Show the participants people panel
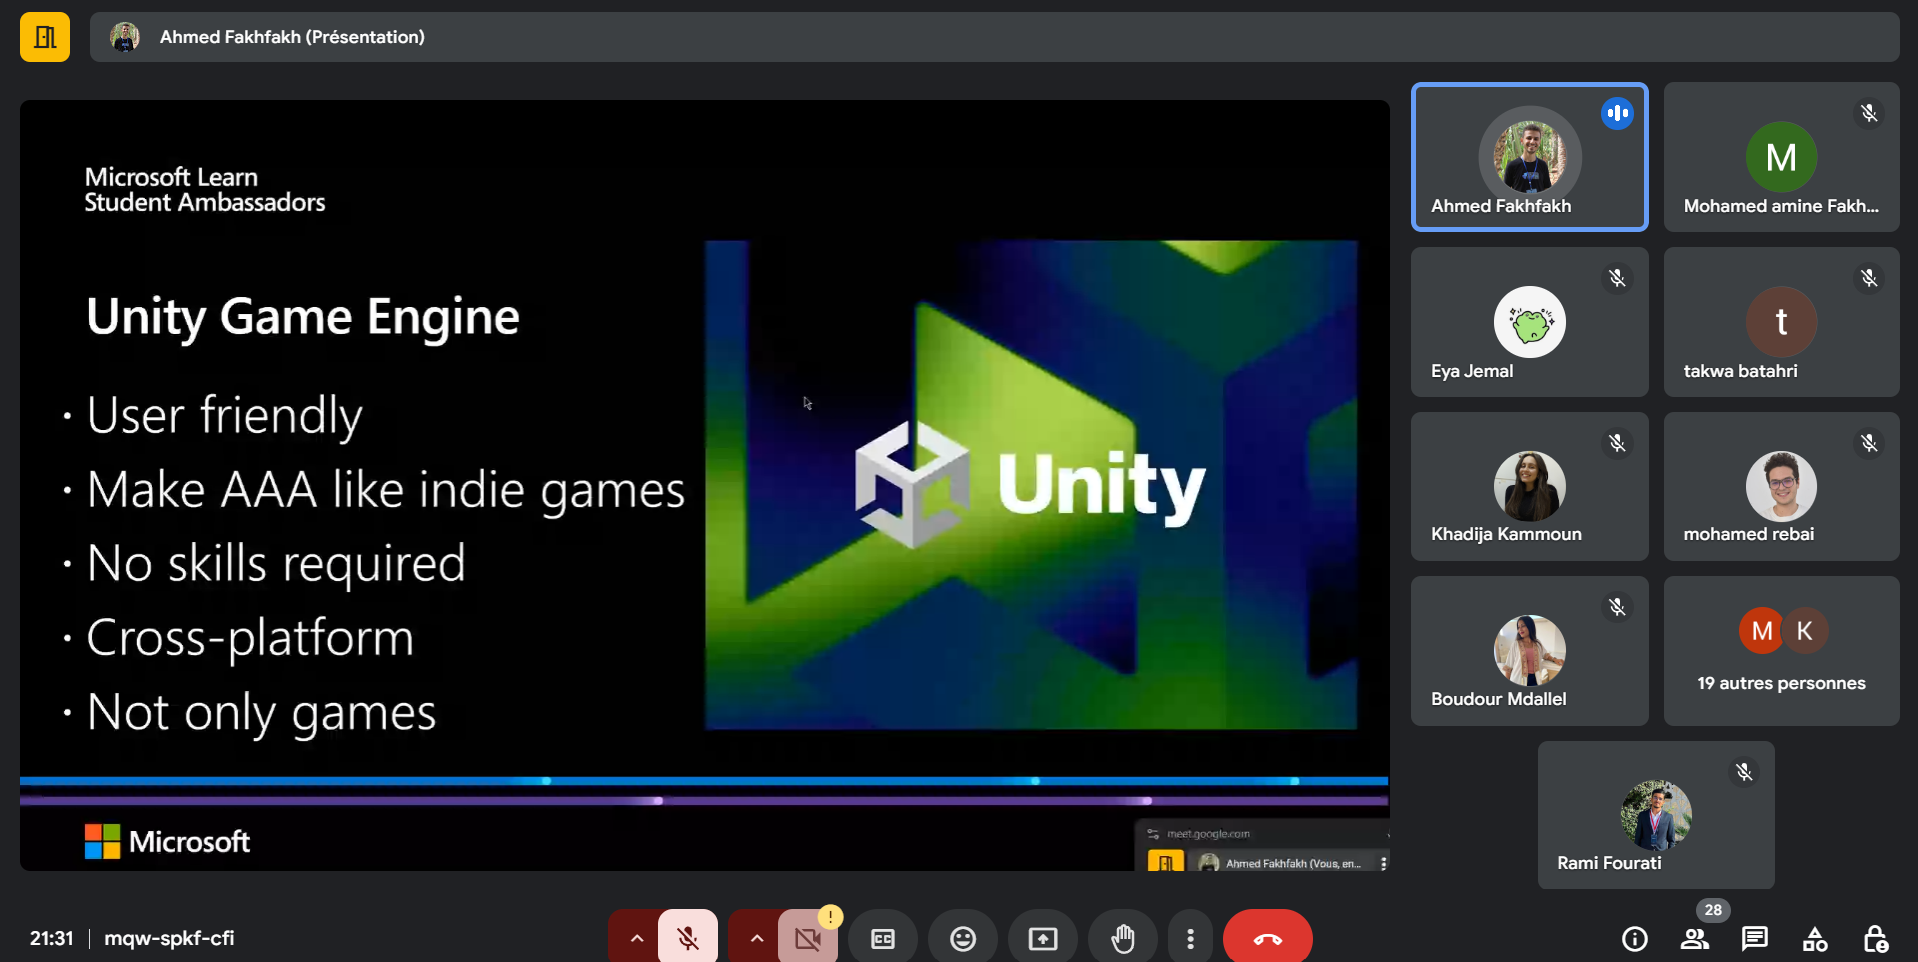1918x962 pixels. 1695,939
